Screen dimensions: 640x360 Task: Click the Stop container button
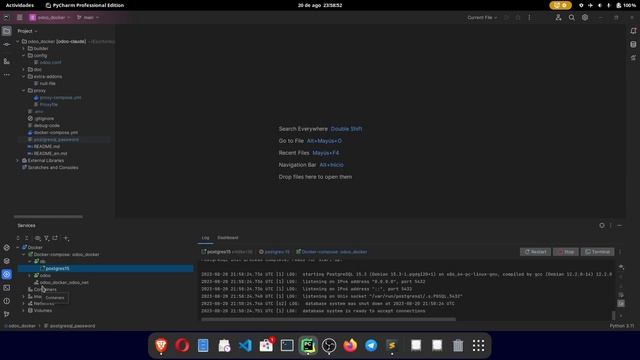[x=566, y=252]
